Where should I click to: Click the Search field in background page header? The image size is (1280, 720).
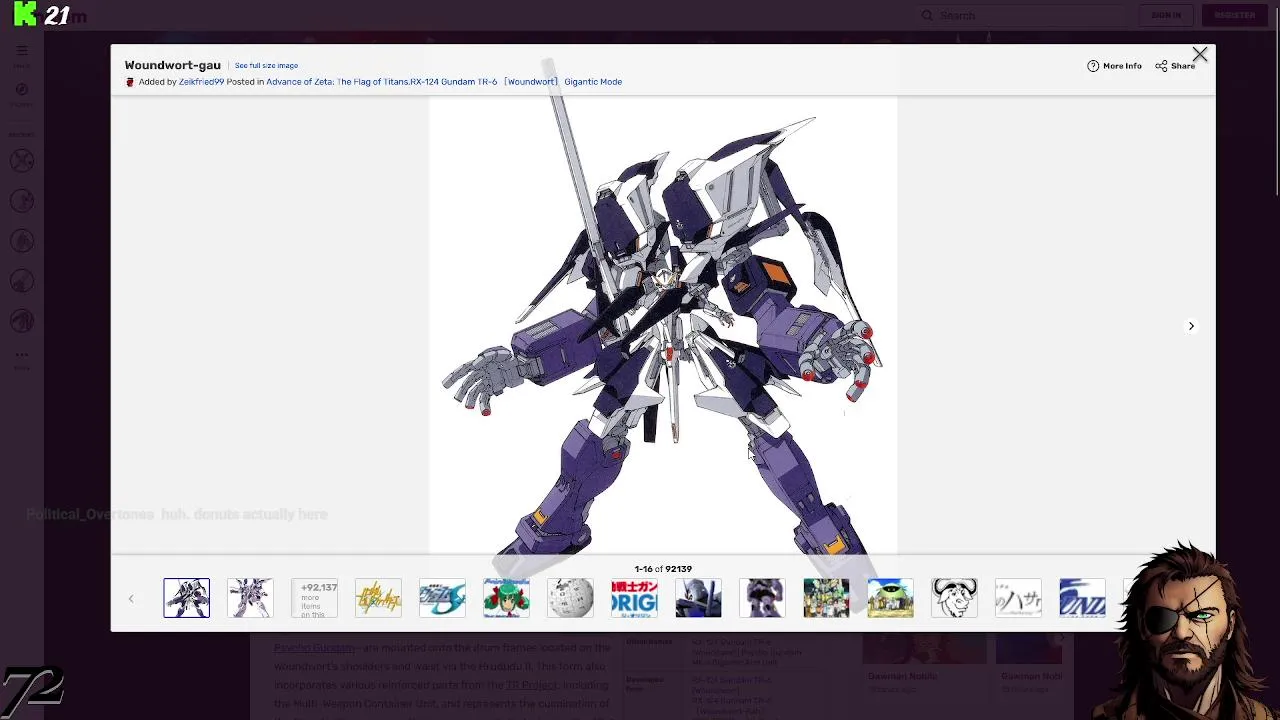pyautogui.click(x=1020, y=15)
